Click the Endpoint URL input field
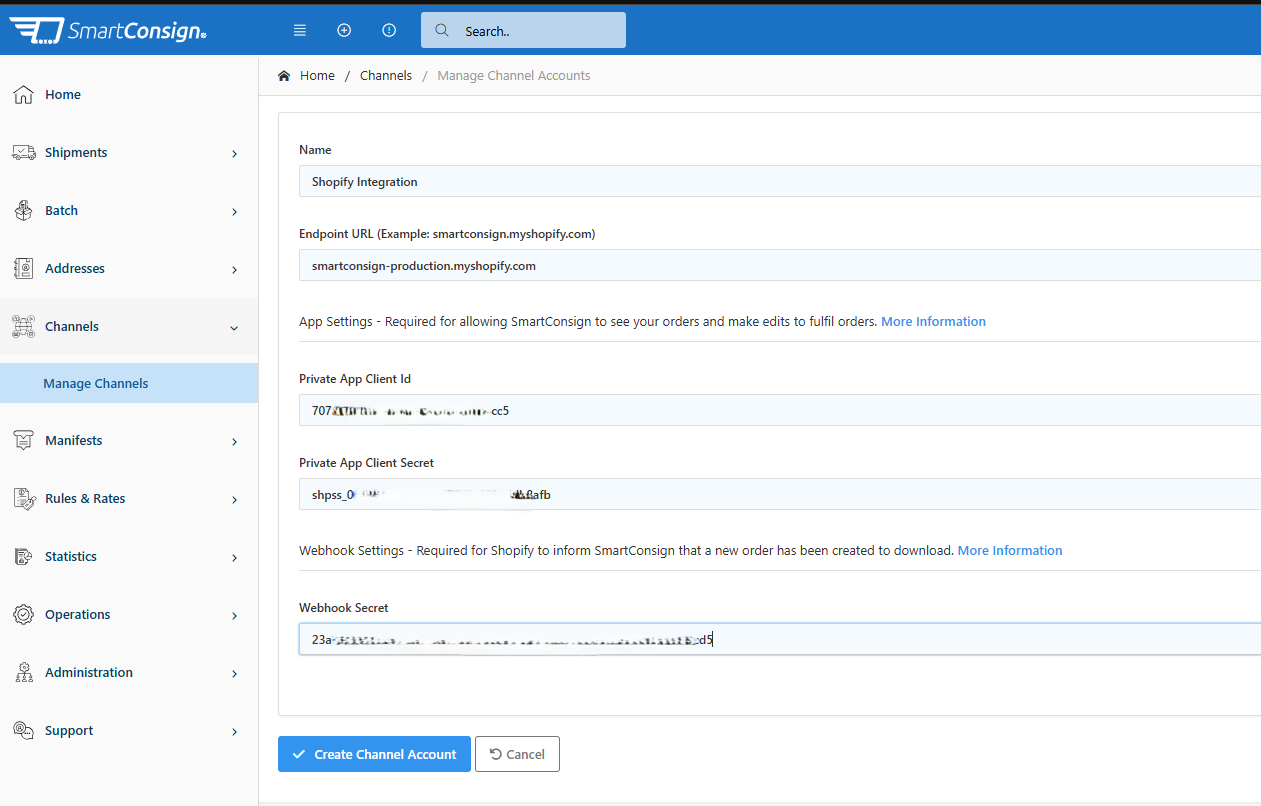This screenshot has width=1261, height=806. click(x=780, y=265)
